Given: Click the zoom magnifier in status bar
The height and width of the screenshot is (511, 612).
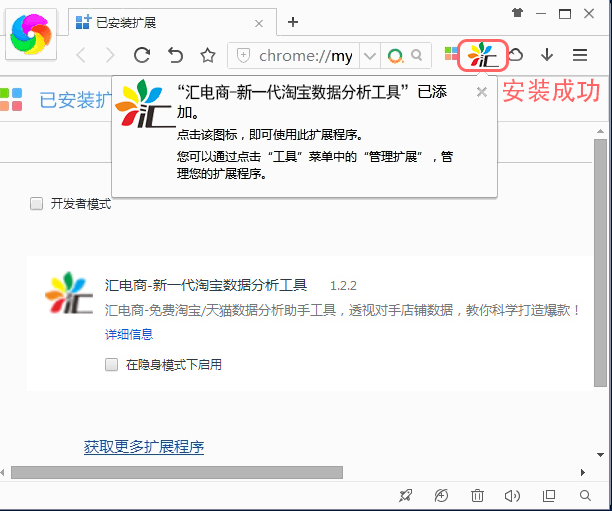Looking at the screenshot, I should (x=585, y=496).
